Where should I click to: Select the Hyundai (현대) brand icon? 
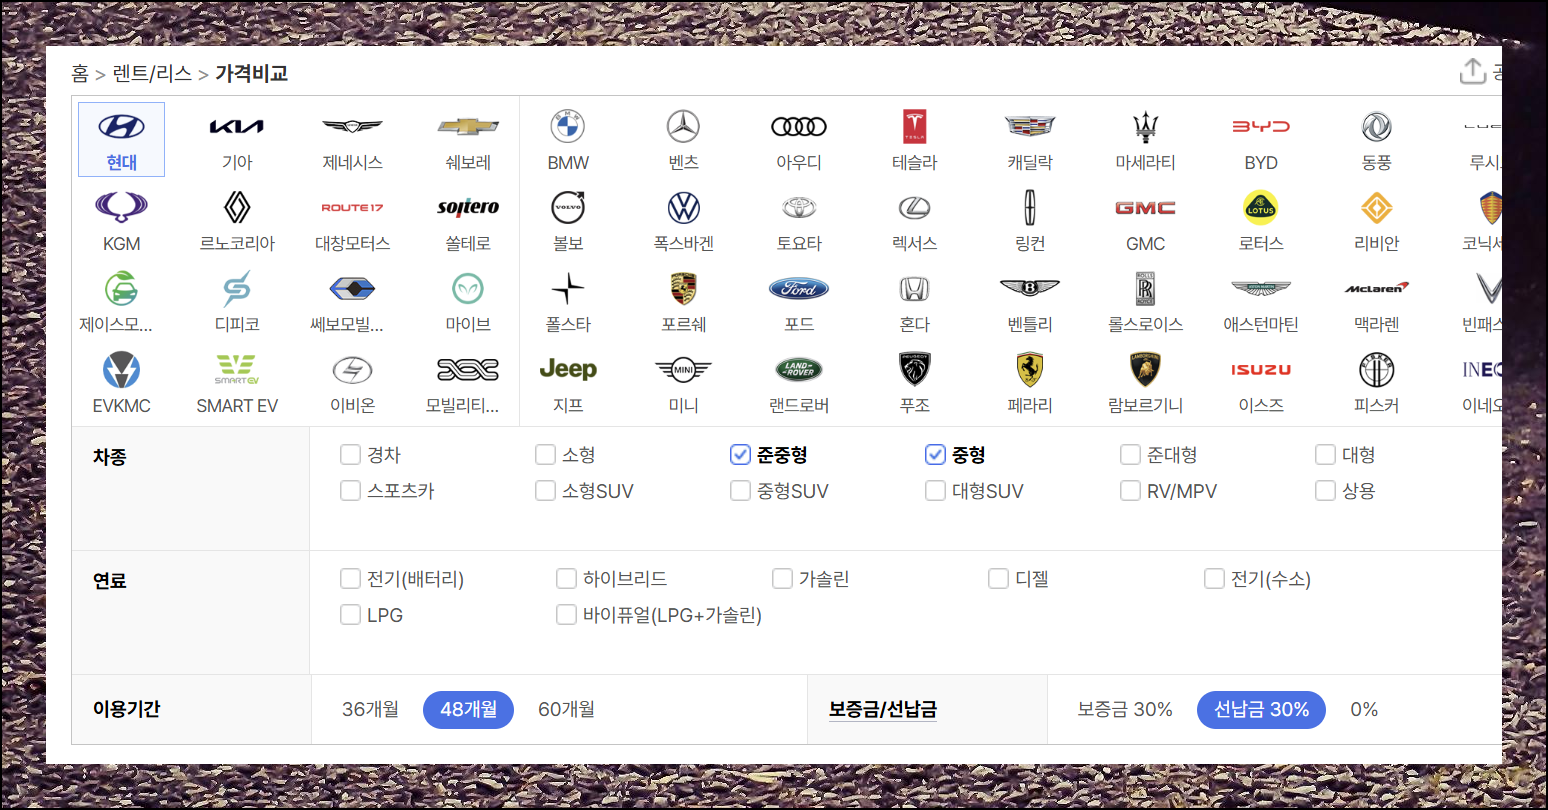coord(122,127)
